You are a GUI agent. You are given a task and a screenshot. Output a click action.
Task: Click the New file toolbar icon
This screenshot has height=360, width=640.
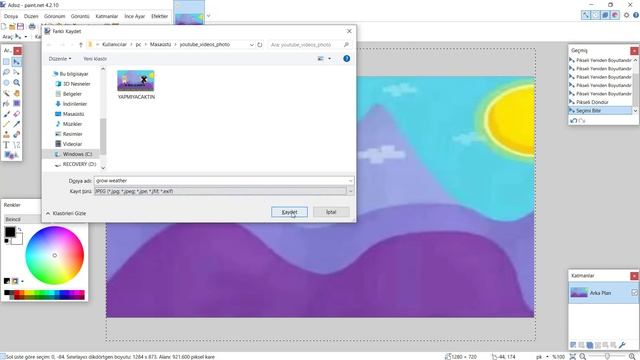4,27
